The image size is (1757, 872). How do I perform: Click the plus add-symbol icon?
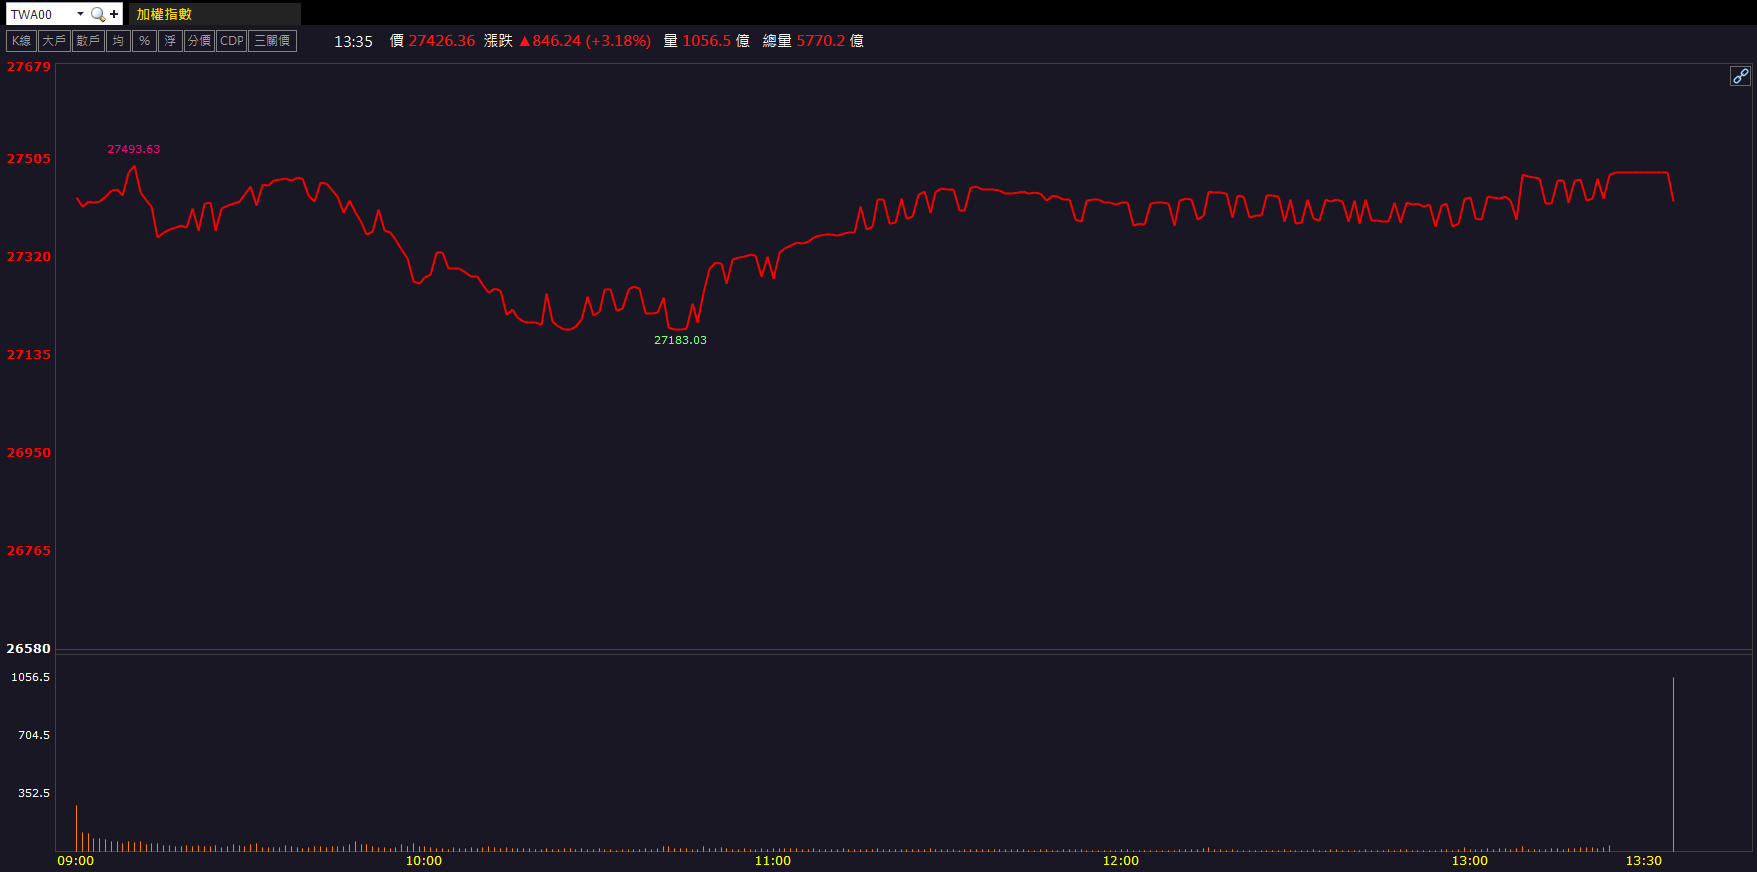pos(114,14)
